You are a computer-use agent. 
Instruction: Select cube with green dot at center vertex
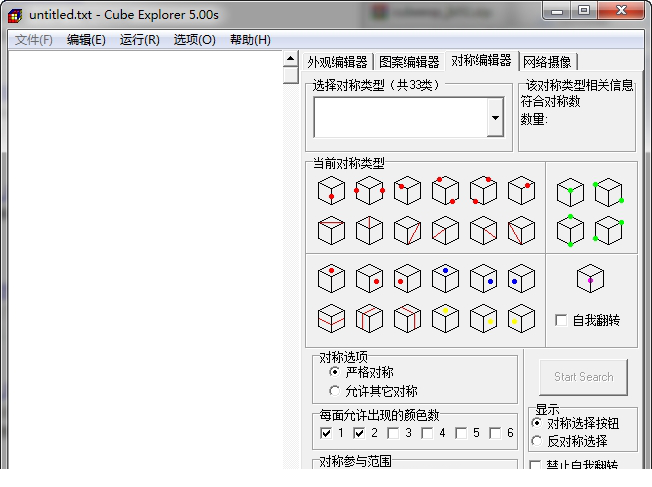point(570,192)
